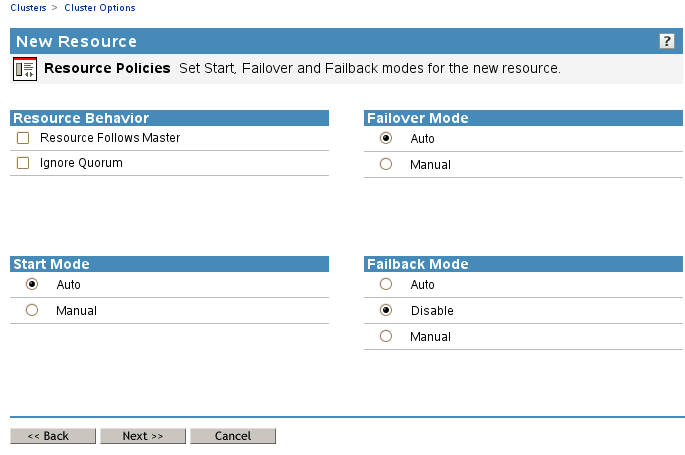Screen dimensions: 685x455
Task: Click the Start Mode section header
Action: [x=170, y=264]
